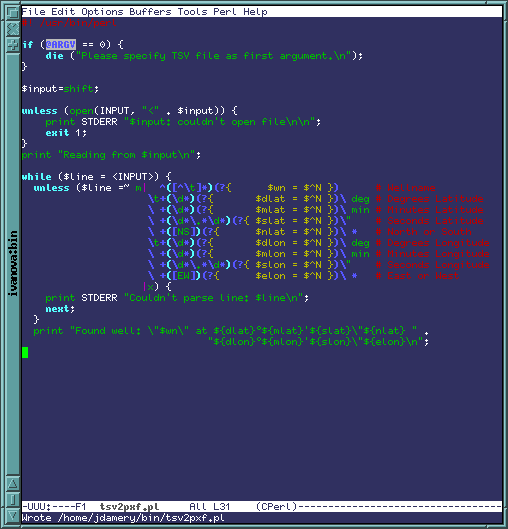Click the '$slon' variable in the regex
Viewport: 508px width, 529px height.
270,265
